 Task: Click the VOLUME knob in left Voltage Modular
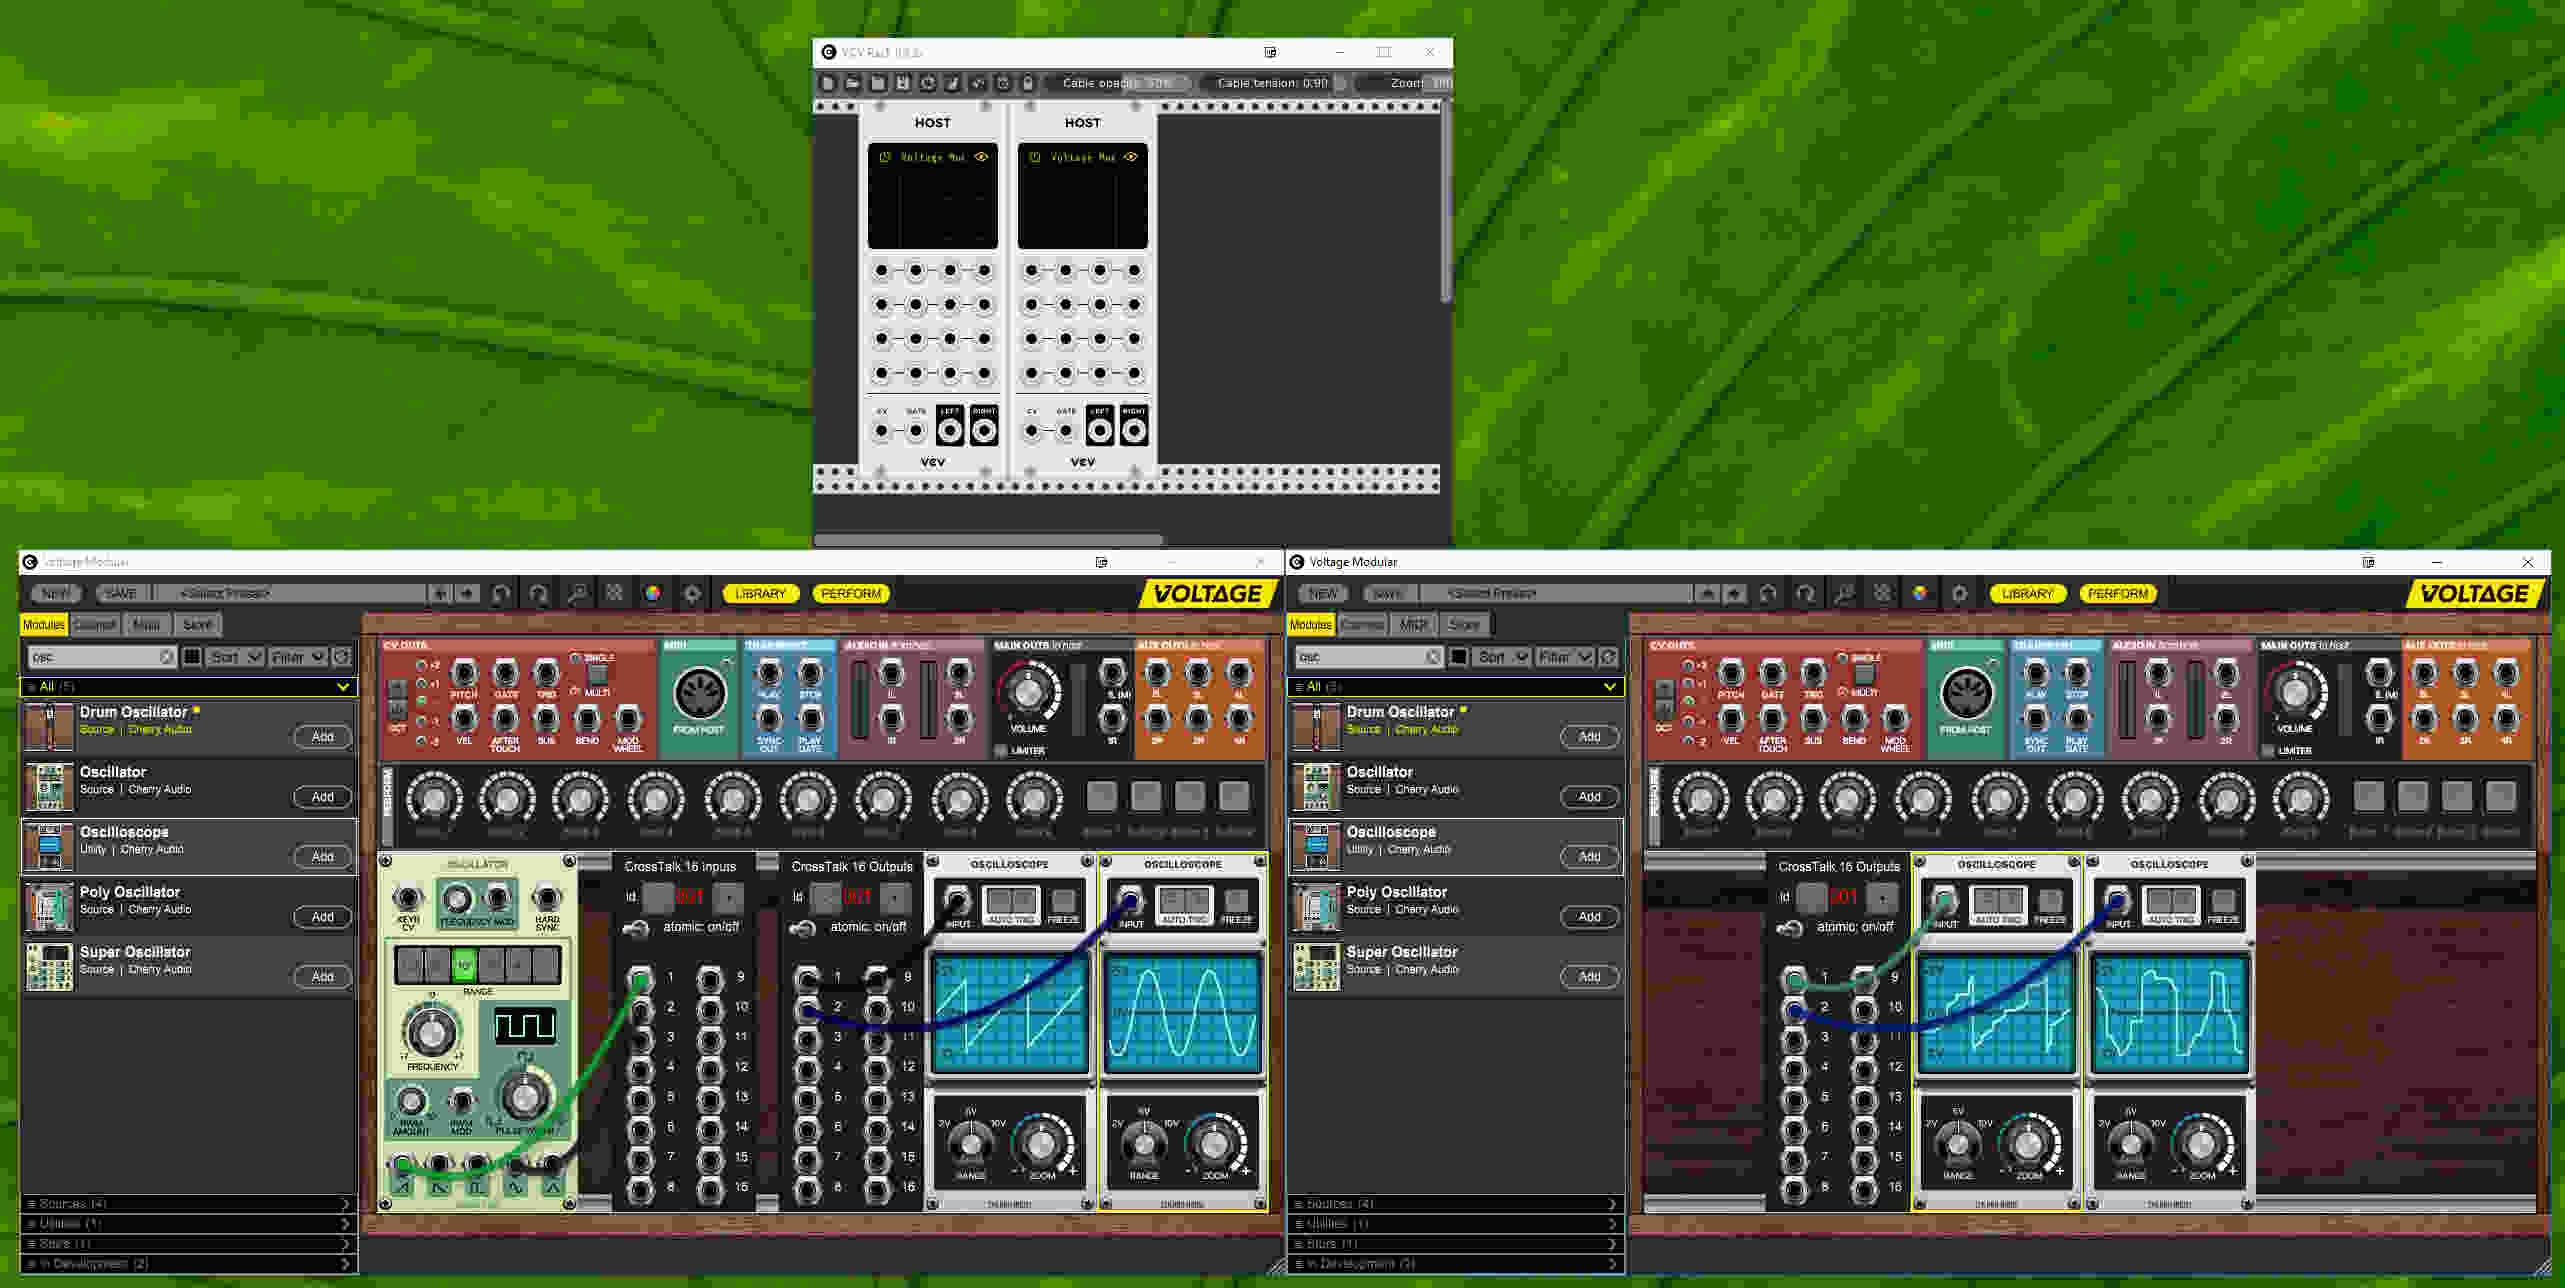pos(1028,691)
